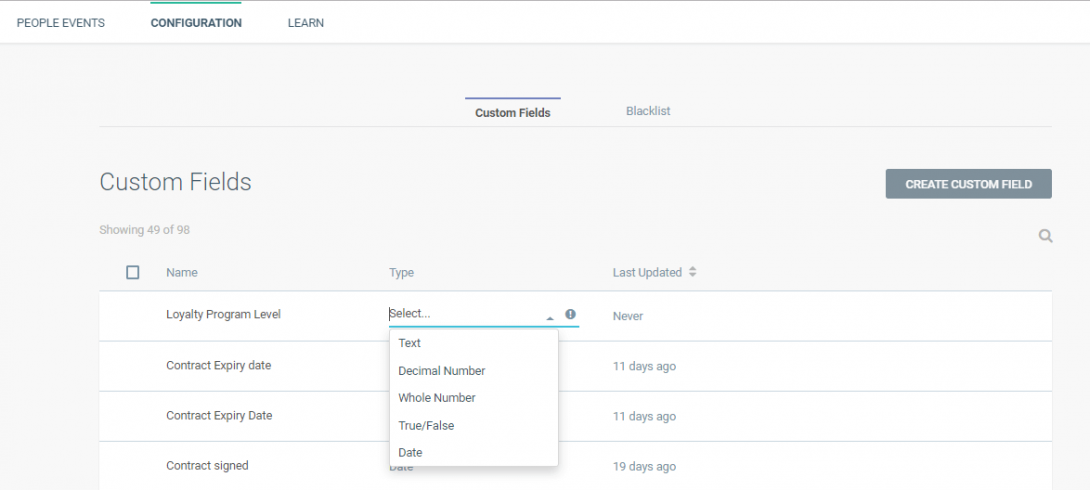Open the Contract signed field row
Viewport: 1090px width, 490px height.
(x=575, y=466)
